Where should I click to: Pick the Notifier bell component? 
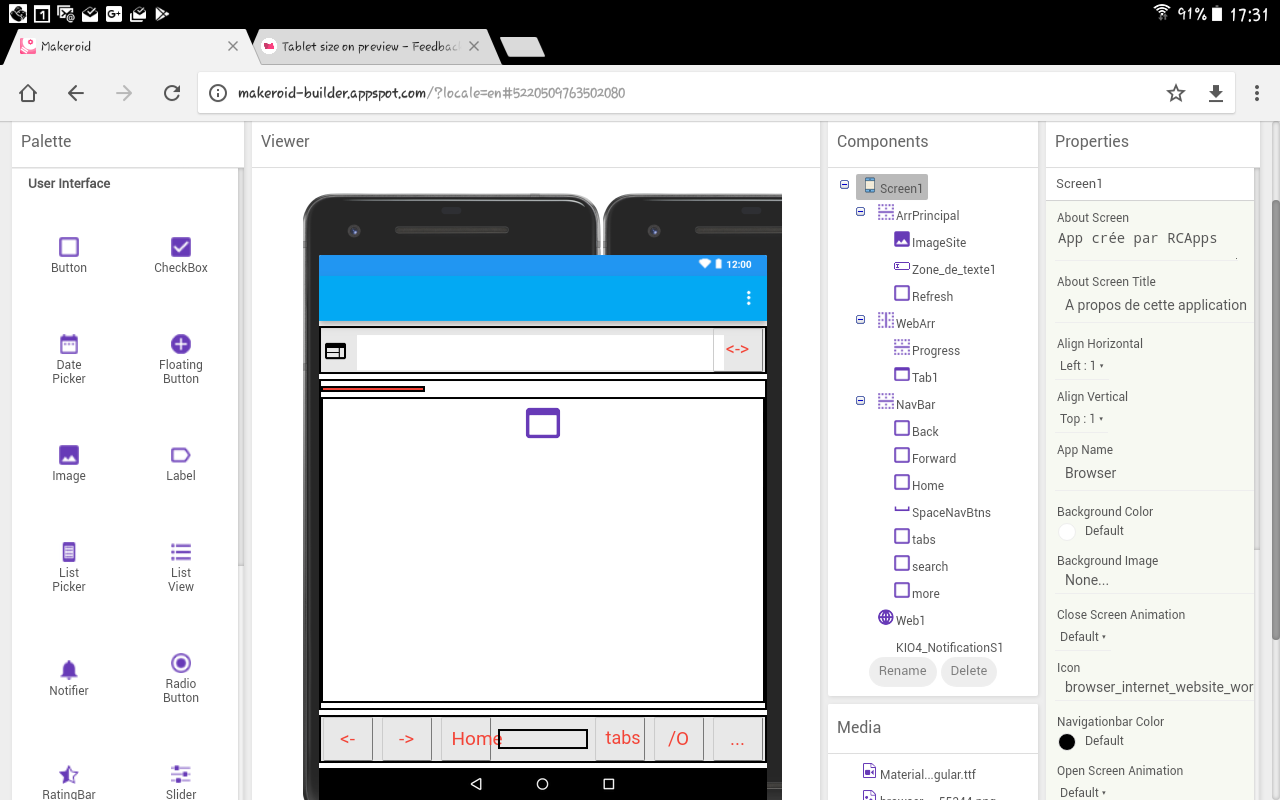[69, 677]
